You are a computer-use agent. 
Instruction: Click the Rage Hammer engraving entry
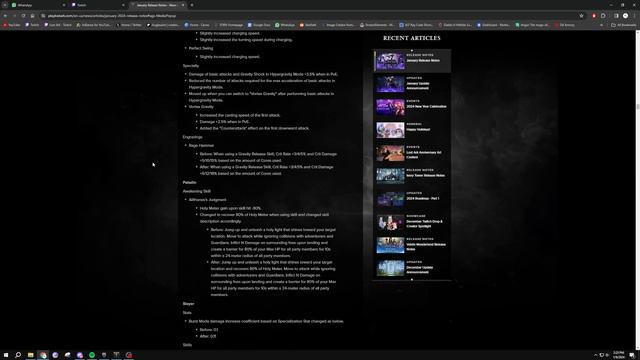click(201, 145)
